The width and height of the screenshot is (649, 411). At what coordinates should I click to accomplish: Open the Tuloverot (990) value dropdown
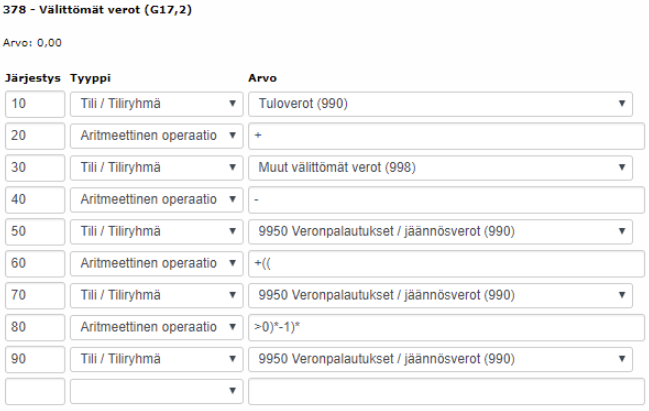[440, 103]
